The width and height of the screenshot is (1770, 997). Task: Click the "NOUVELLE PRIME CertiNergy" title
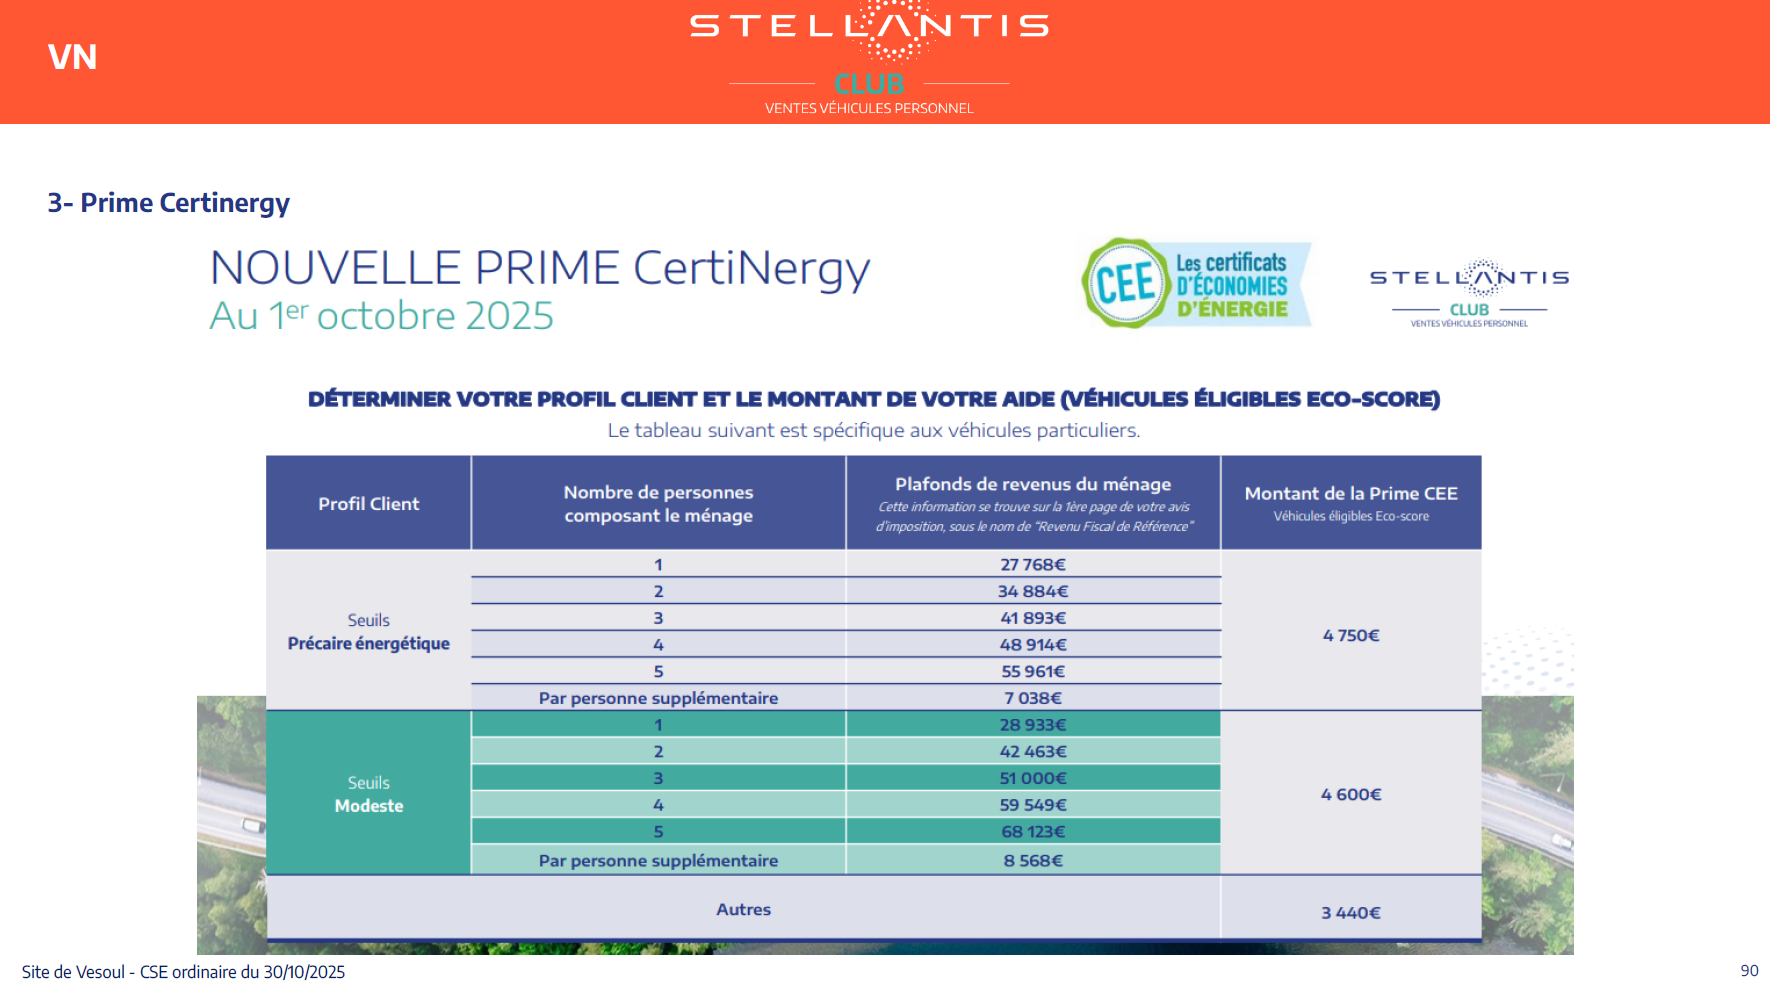point(540,268)
